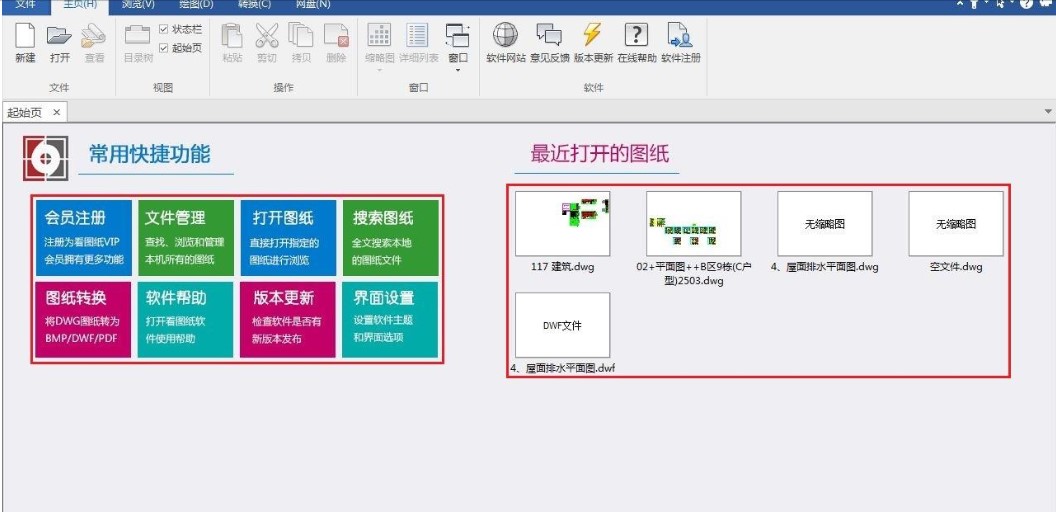This screenshot has width=1056, height=512.
Task: Click the 窗口 (Window) arrangement icon
Action: [x=457, y=35]
